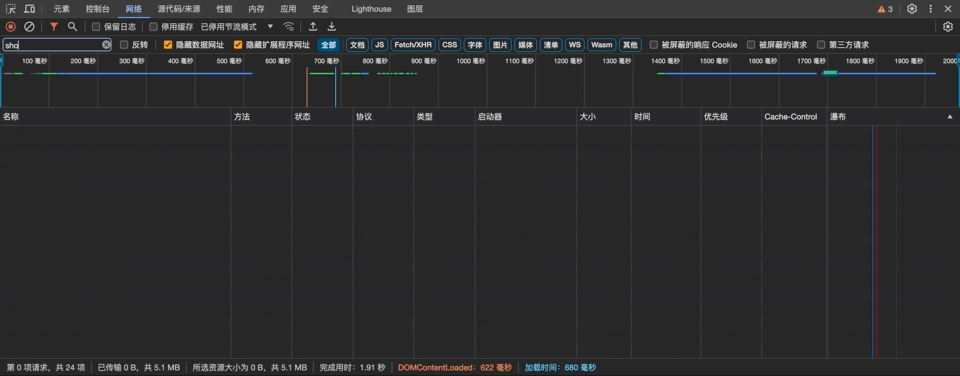The width and height of the screenshot is (960, 376).
Task: Filter by WS type
Action: (x=574, y=45)
